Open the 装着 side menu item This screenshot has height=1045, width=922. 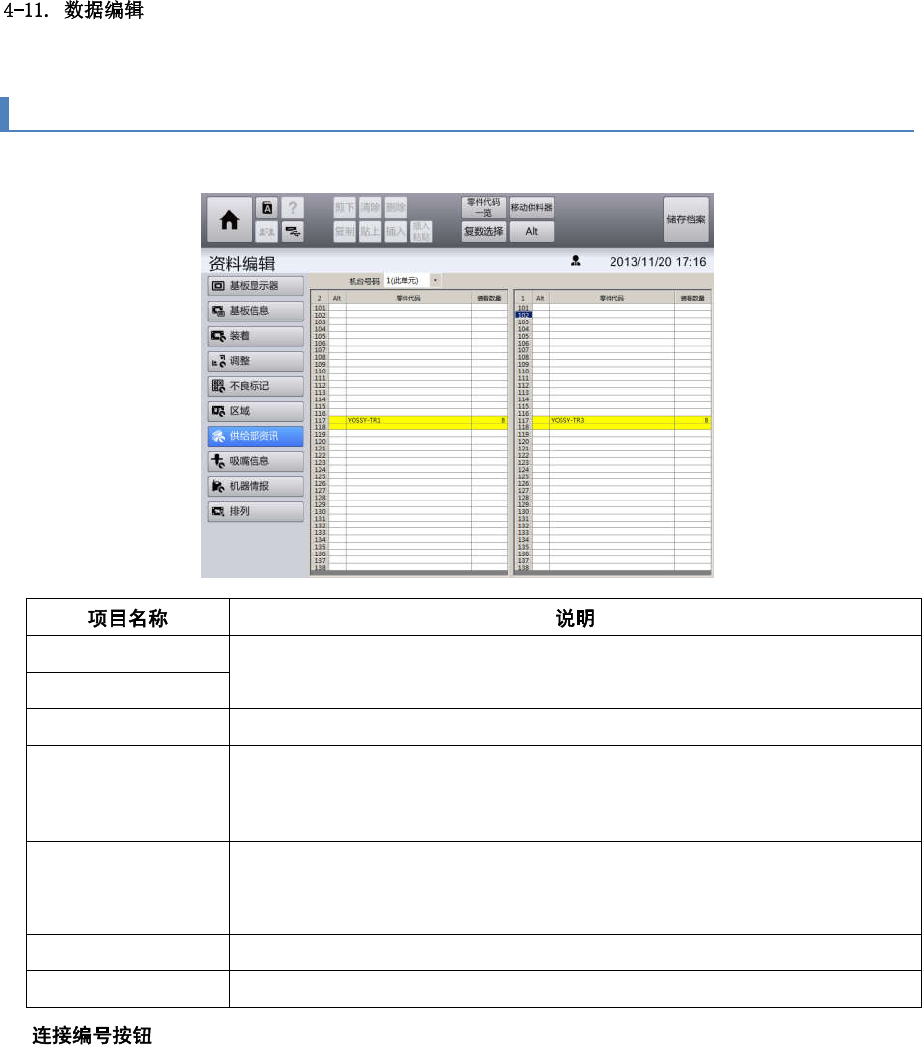255,336
